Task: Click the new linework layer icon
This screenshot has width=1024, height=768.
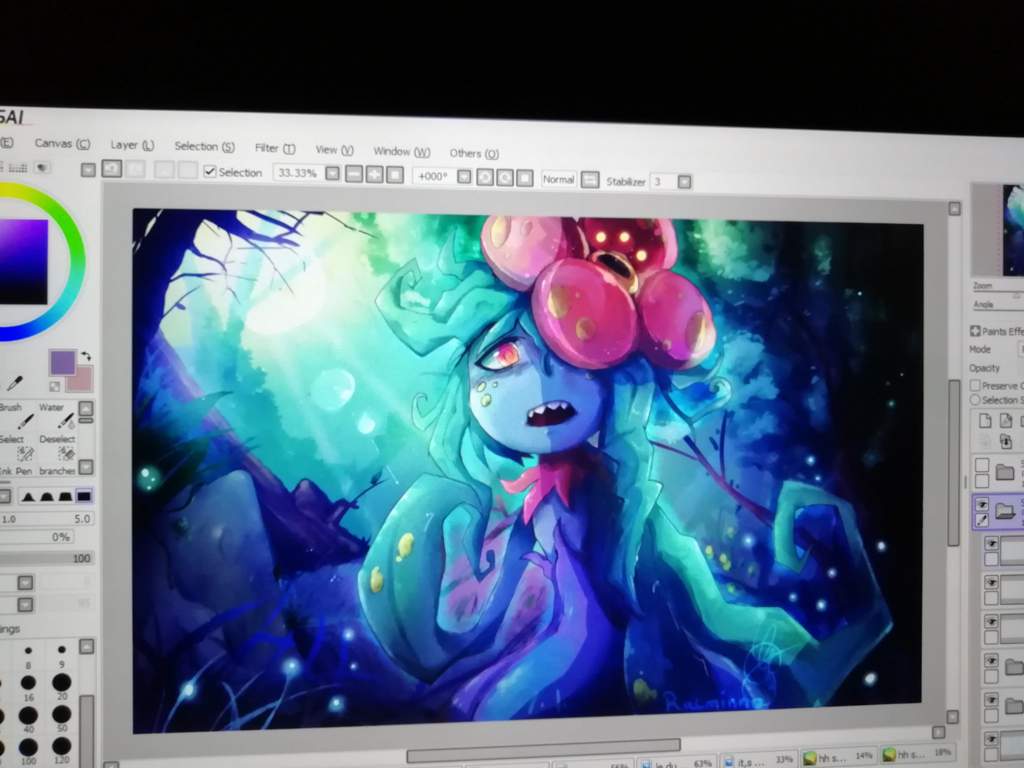Action: pyautogui.click(x=1006, y=421)
